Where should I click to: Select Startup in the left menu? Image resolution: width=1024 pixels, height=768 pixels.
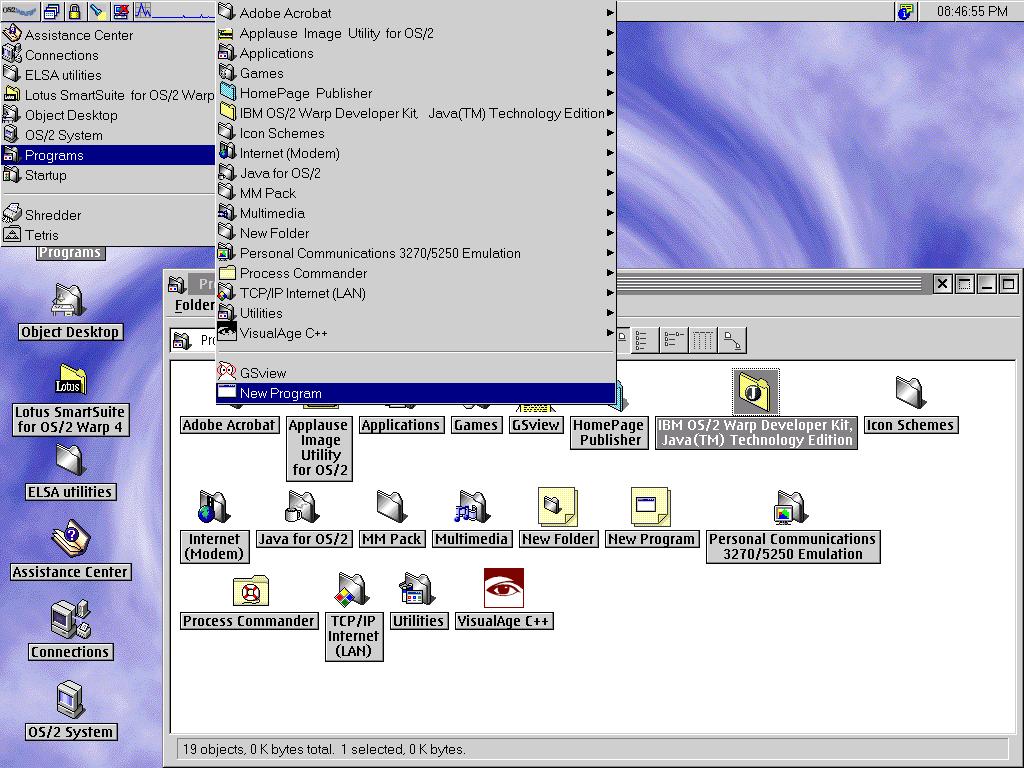[108, 175]
